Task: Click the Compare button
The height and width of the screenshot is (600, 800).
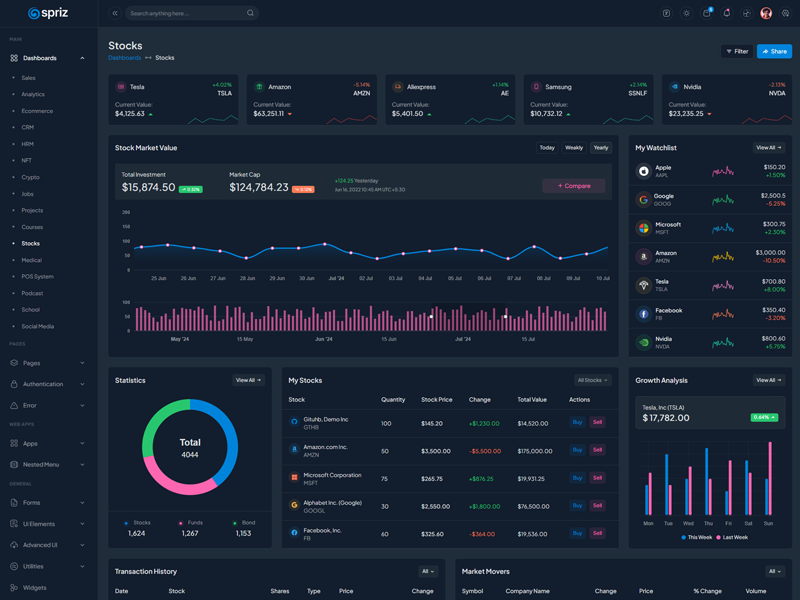Action: (x=574, y=185)
